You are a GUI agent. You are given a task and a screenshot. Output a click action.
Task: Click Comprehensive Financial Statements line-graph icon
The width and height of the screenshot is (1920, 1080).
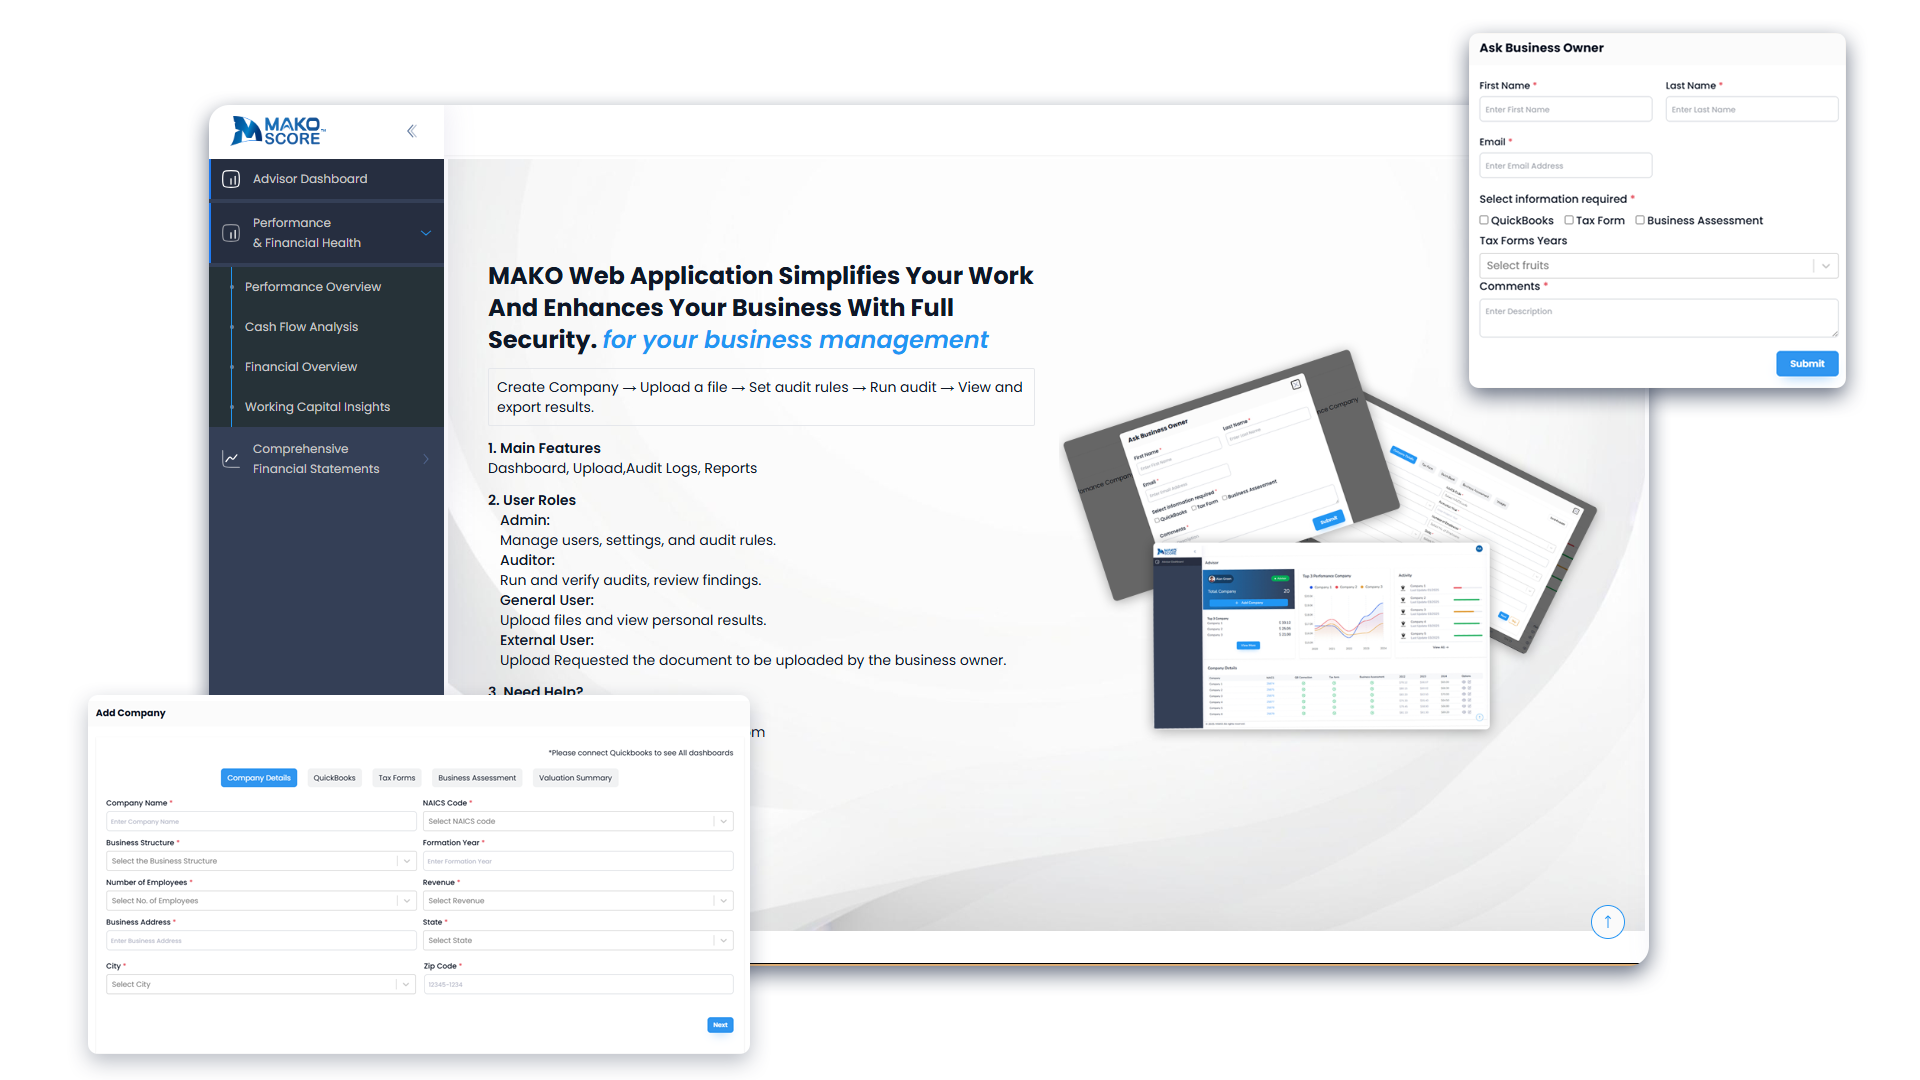(231, 459)
